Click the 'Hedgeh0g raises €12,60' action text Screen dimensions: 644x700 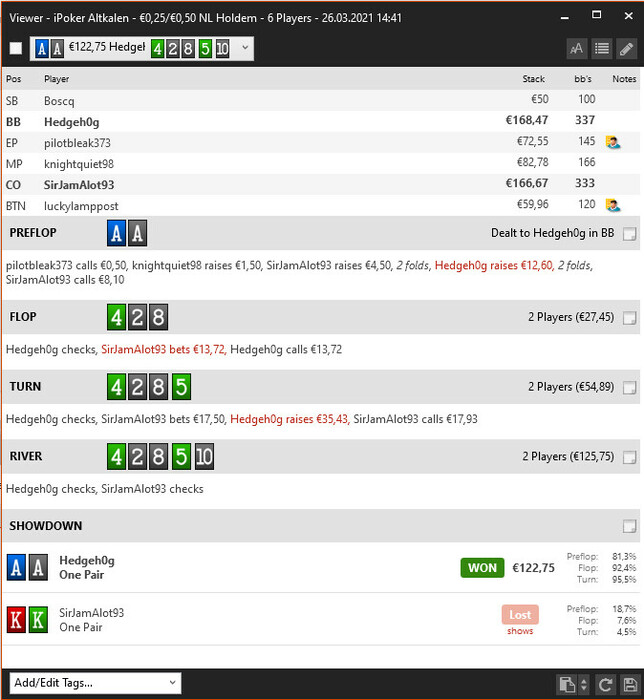click(x=494, y=266)
